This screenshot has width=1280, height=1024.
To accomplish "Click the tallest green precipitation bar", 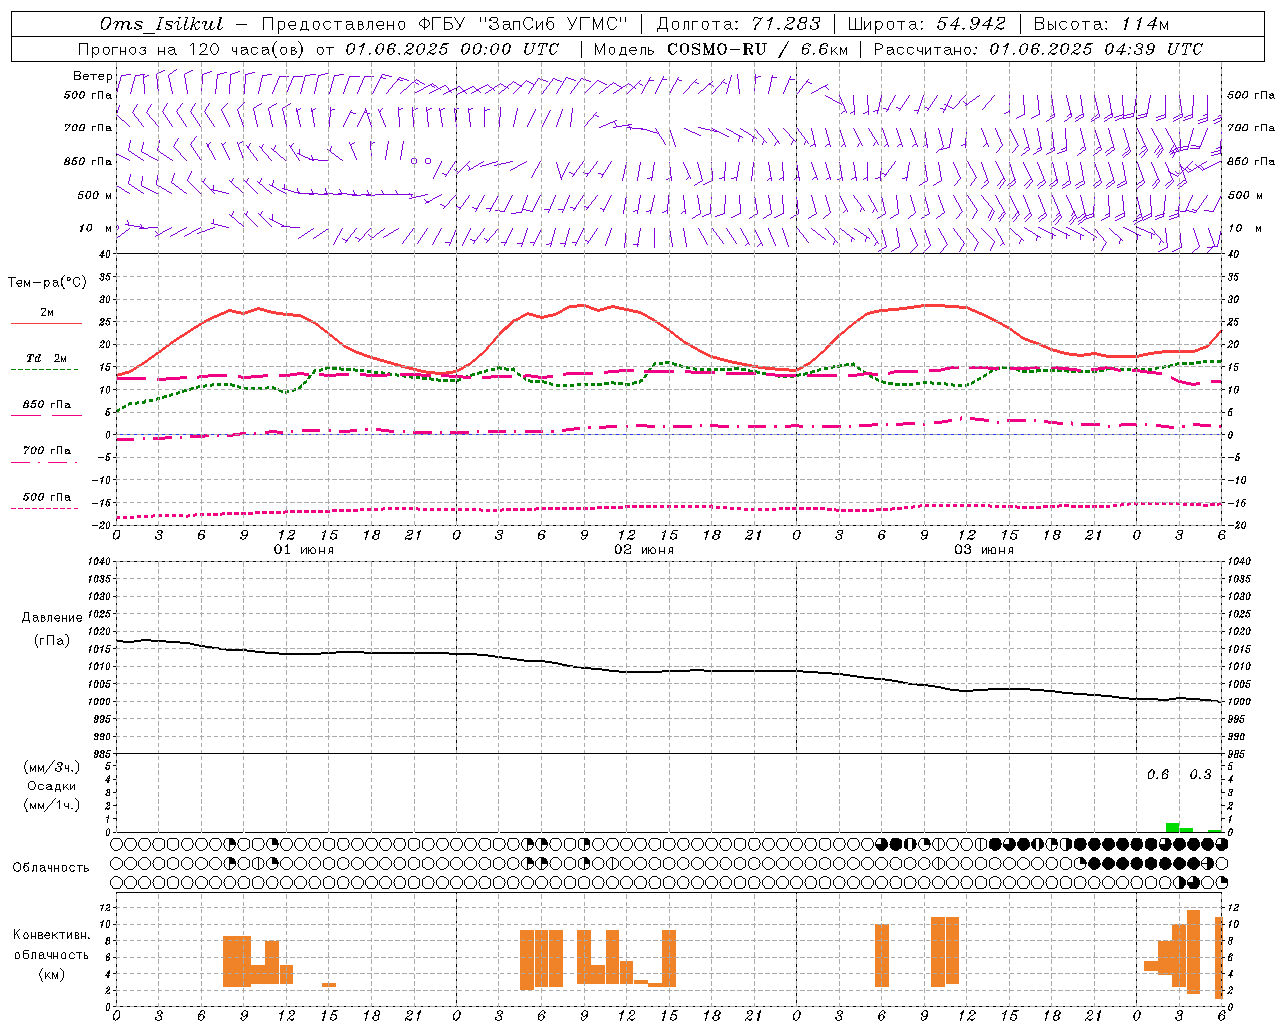I will point(1172,827).
